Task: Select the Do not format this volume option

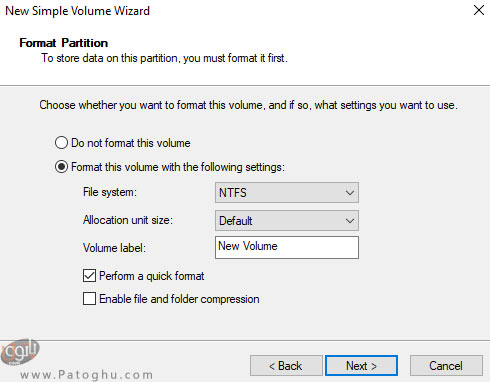Action: point(61,143)
